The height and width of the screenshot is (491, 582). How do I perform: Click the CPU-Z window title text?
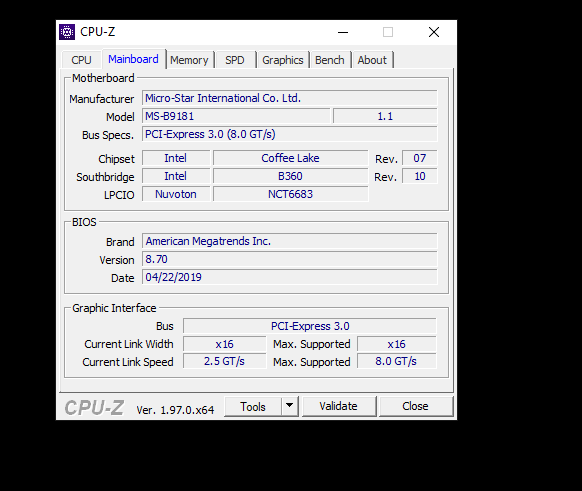(98, 32)
